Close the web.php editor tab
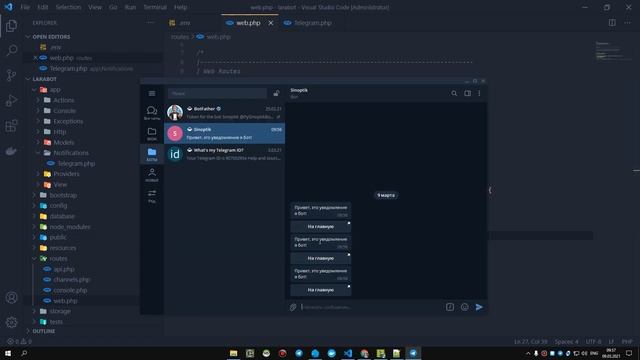Image resolution: width=640 pixels, height=360 pixels. pos(271,23)
